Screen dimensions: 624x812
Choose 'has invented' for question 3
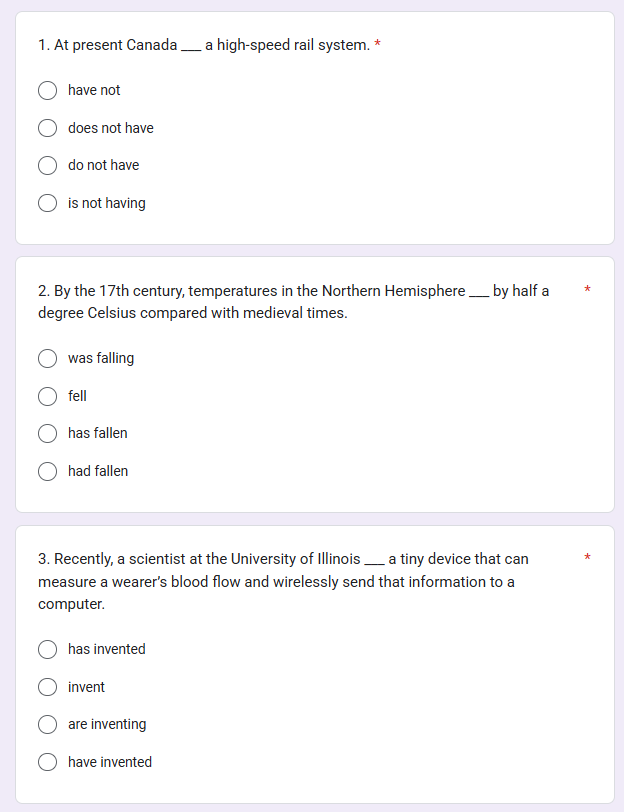[47, 650]
